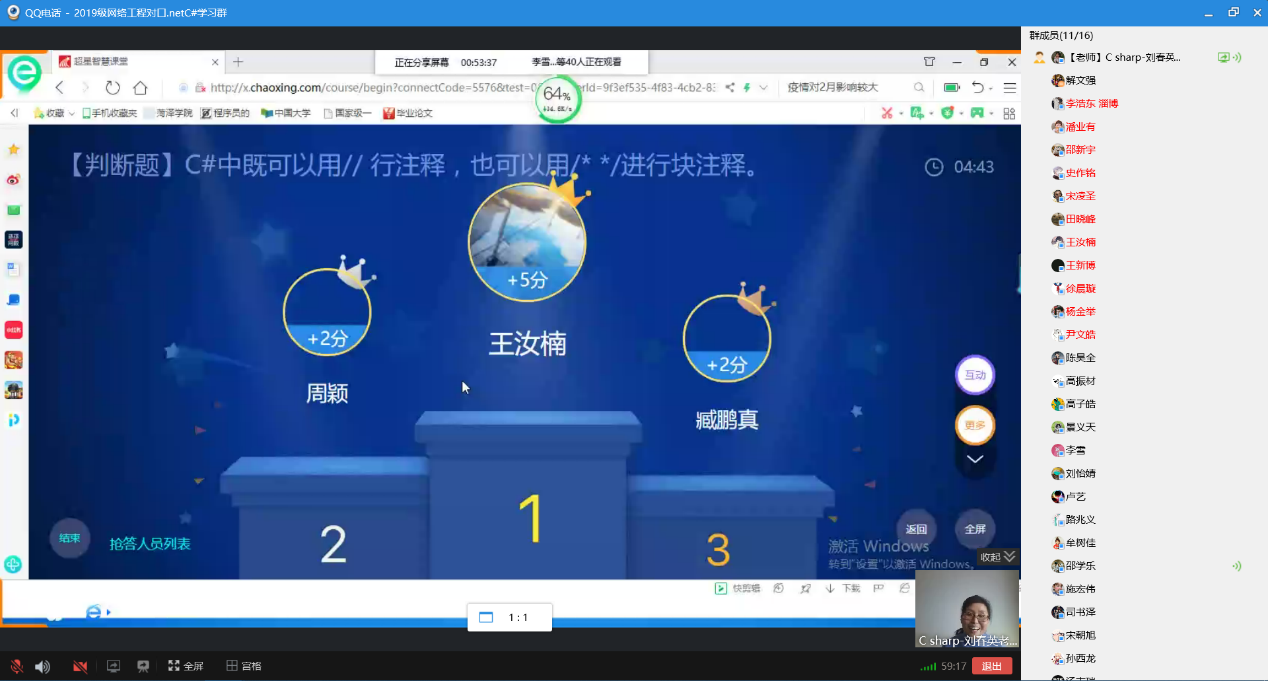Open 毕业论文 bookmark
This screenshot has width=1268, height=681.
point(408,113)
